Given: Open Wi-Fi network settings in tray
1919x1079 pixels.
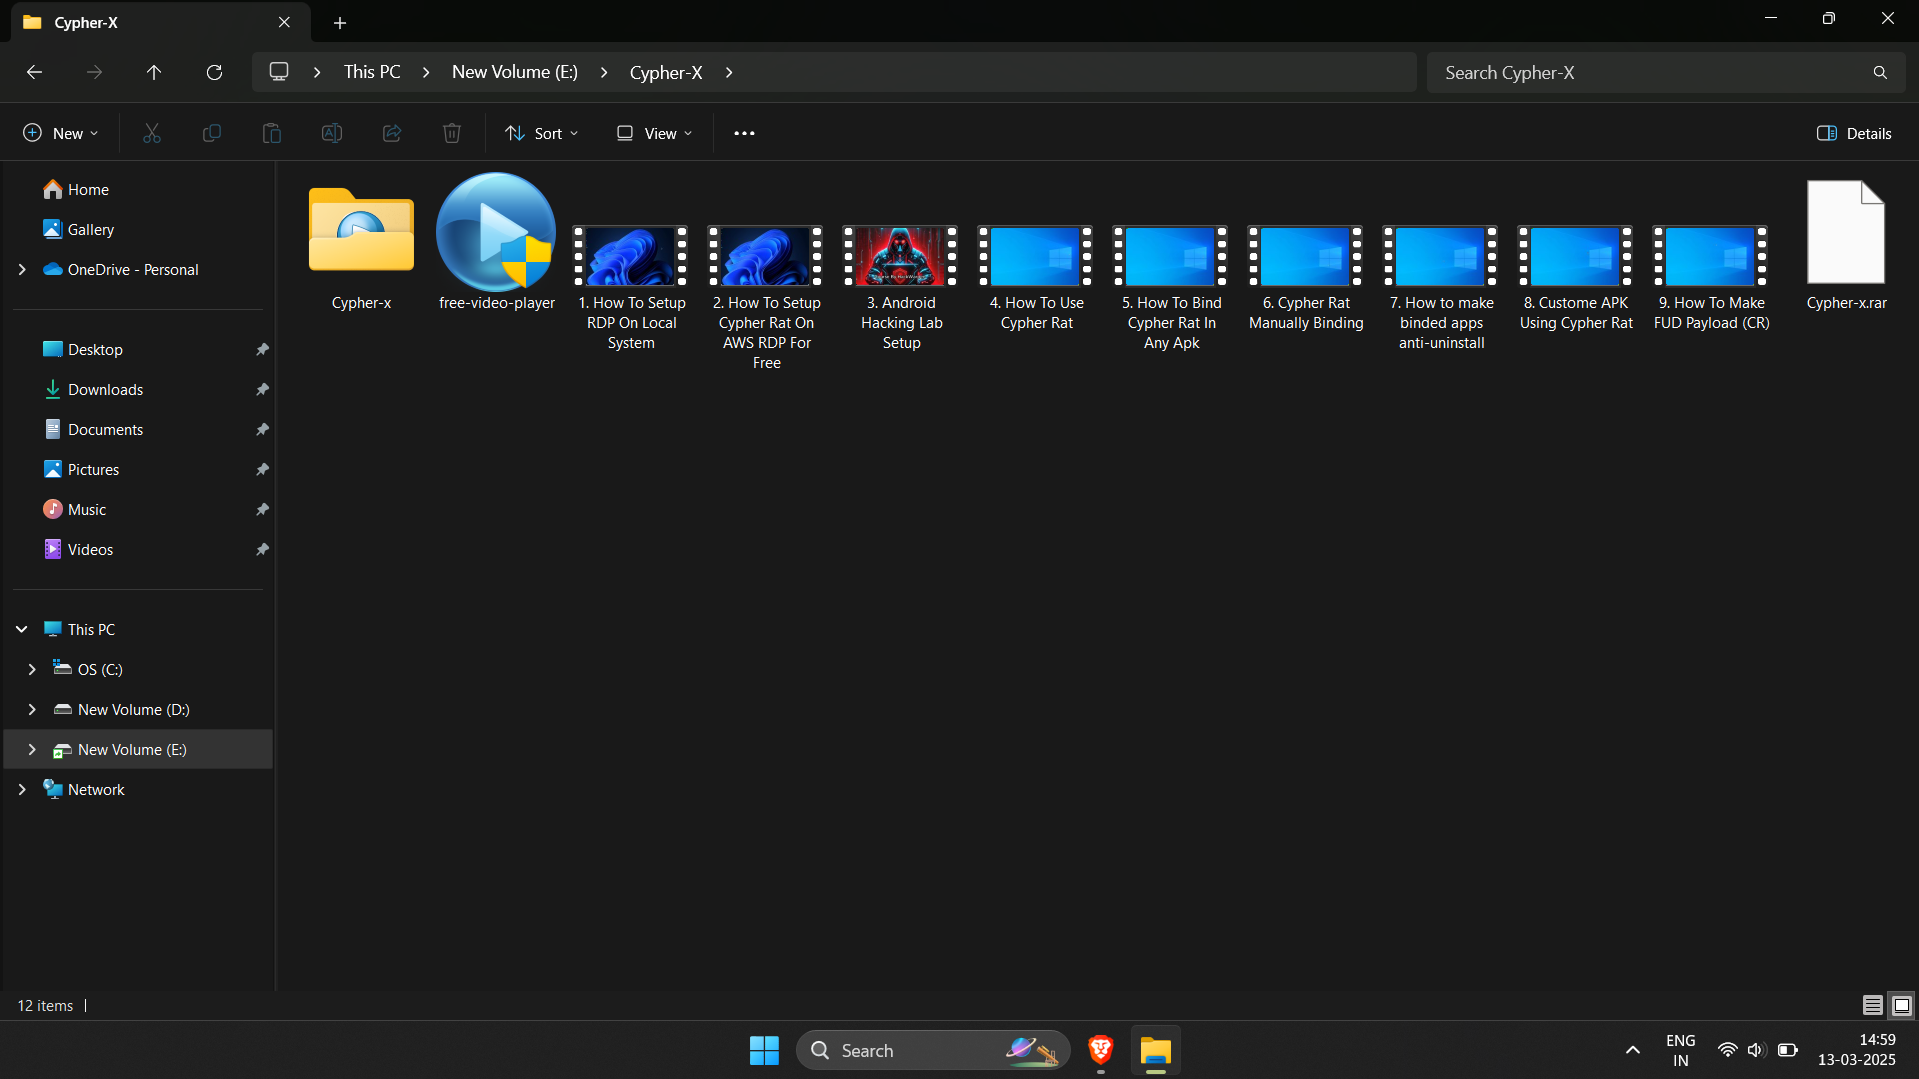Looking at the screenshot, I should tap(1727, 1050).
